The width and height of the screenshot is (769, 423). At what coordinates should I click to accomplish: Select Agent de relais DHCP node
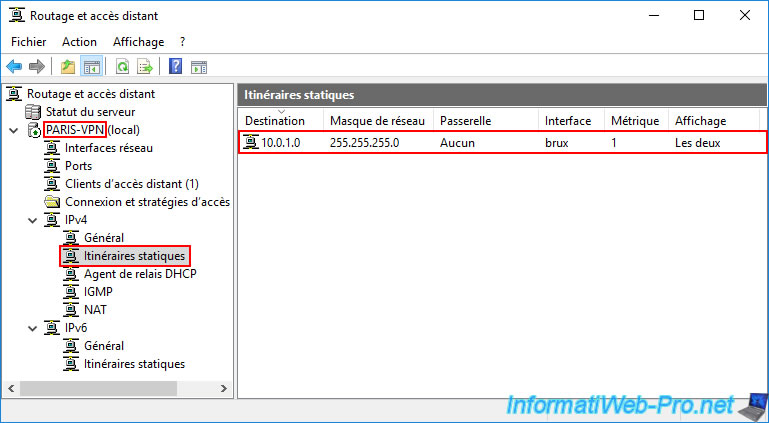coord(140,274)
